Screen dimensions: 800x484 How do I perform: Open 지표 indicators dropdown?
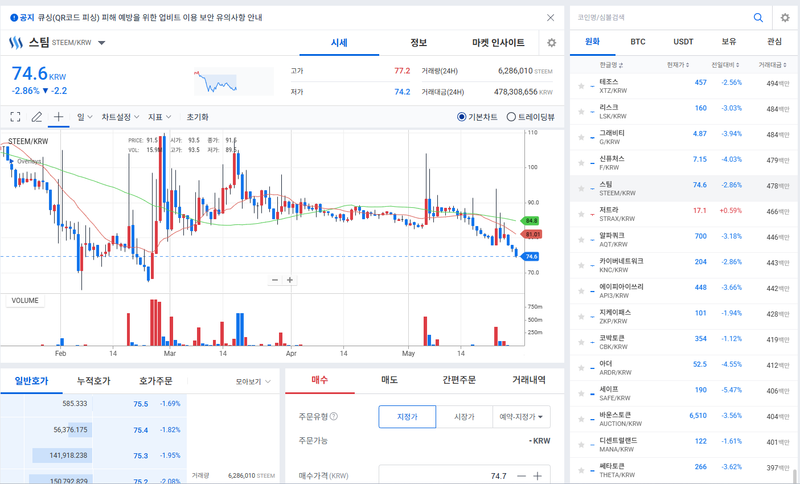tap(160, 117)
